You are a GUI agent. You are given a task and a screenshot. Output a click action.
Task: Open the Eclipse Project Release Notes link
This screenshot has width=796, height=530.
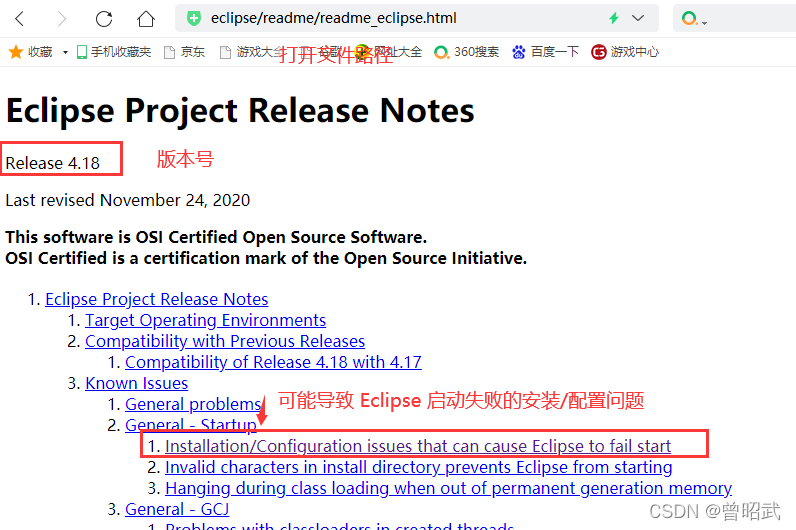(x=156, y=299)
